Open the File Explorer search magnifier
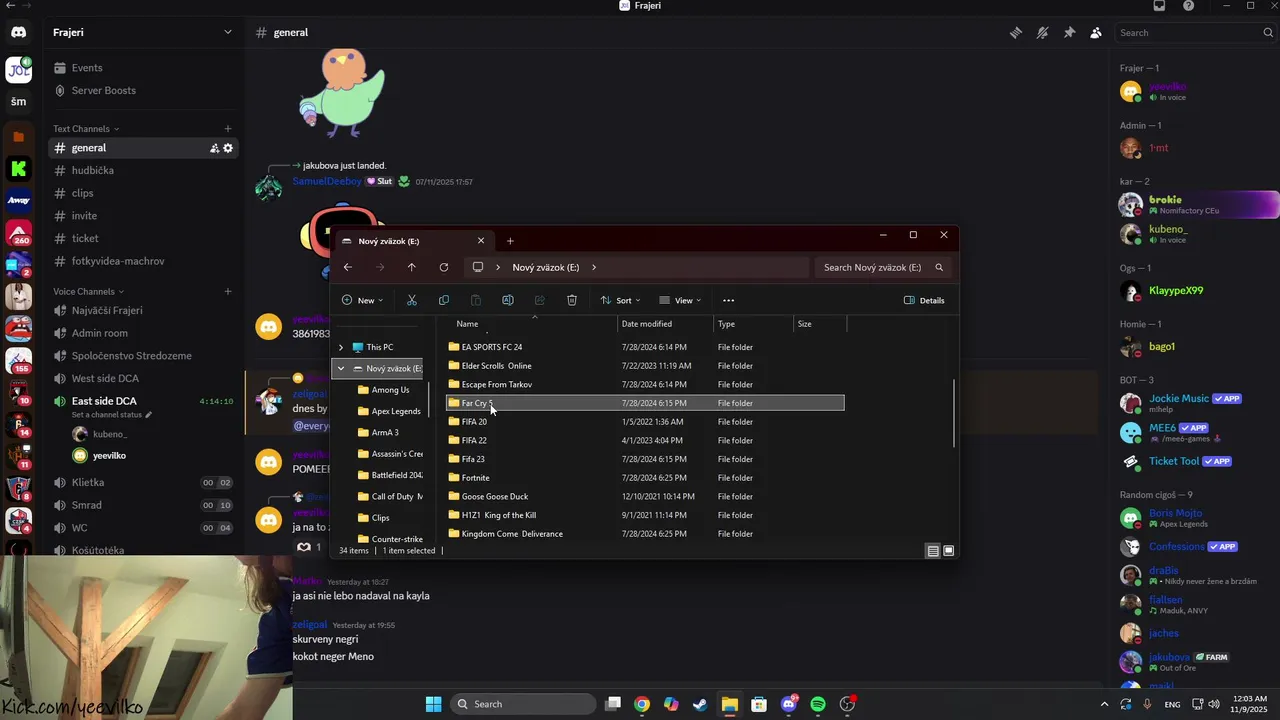Screen dimensions: 1280x720 [939, 267]
